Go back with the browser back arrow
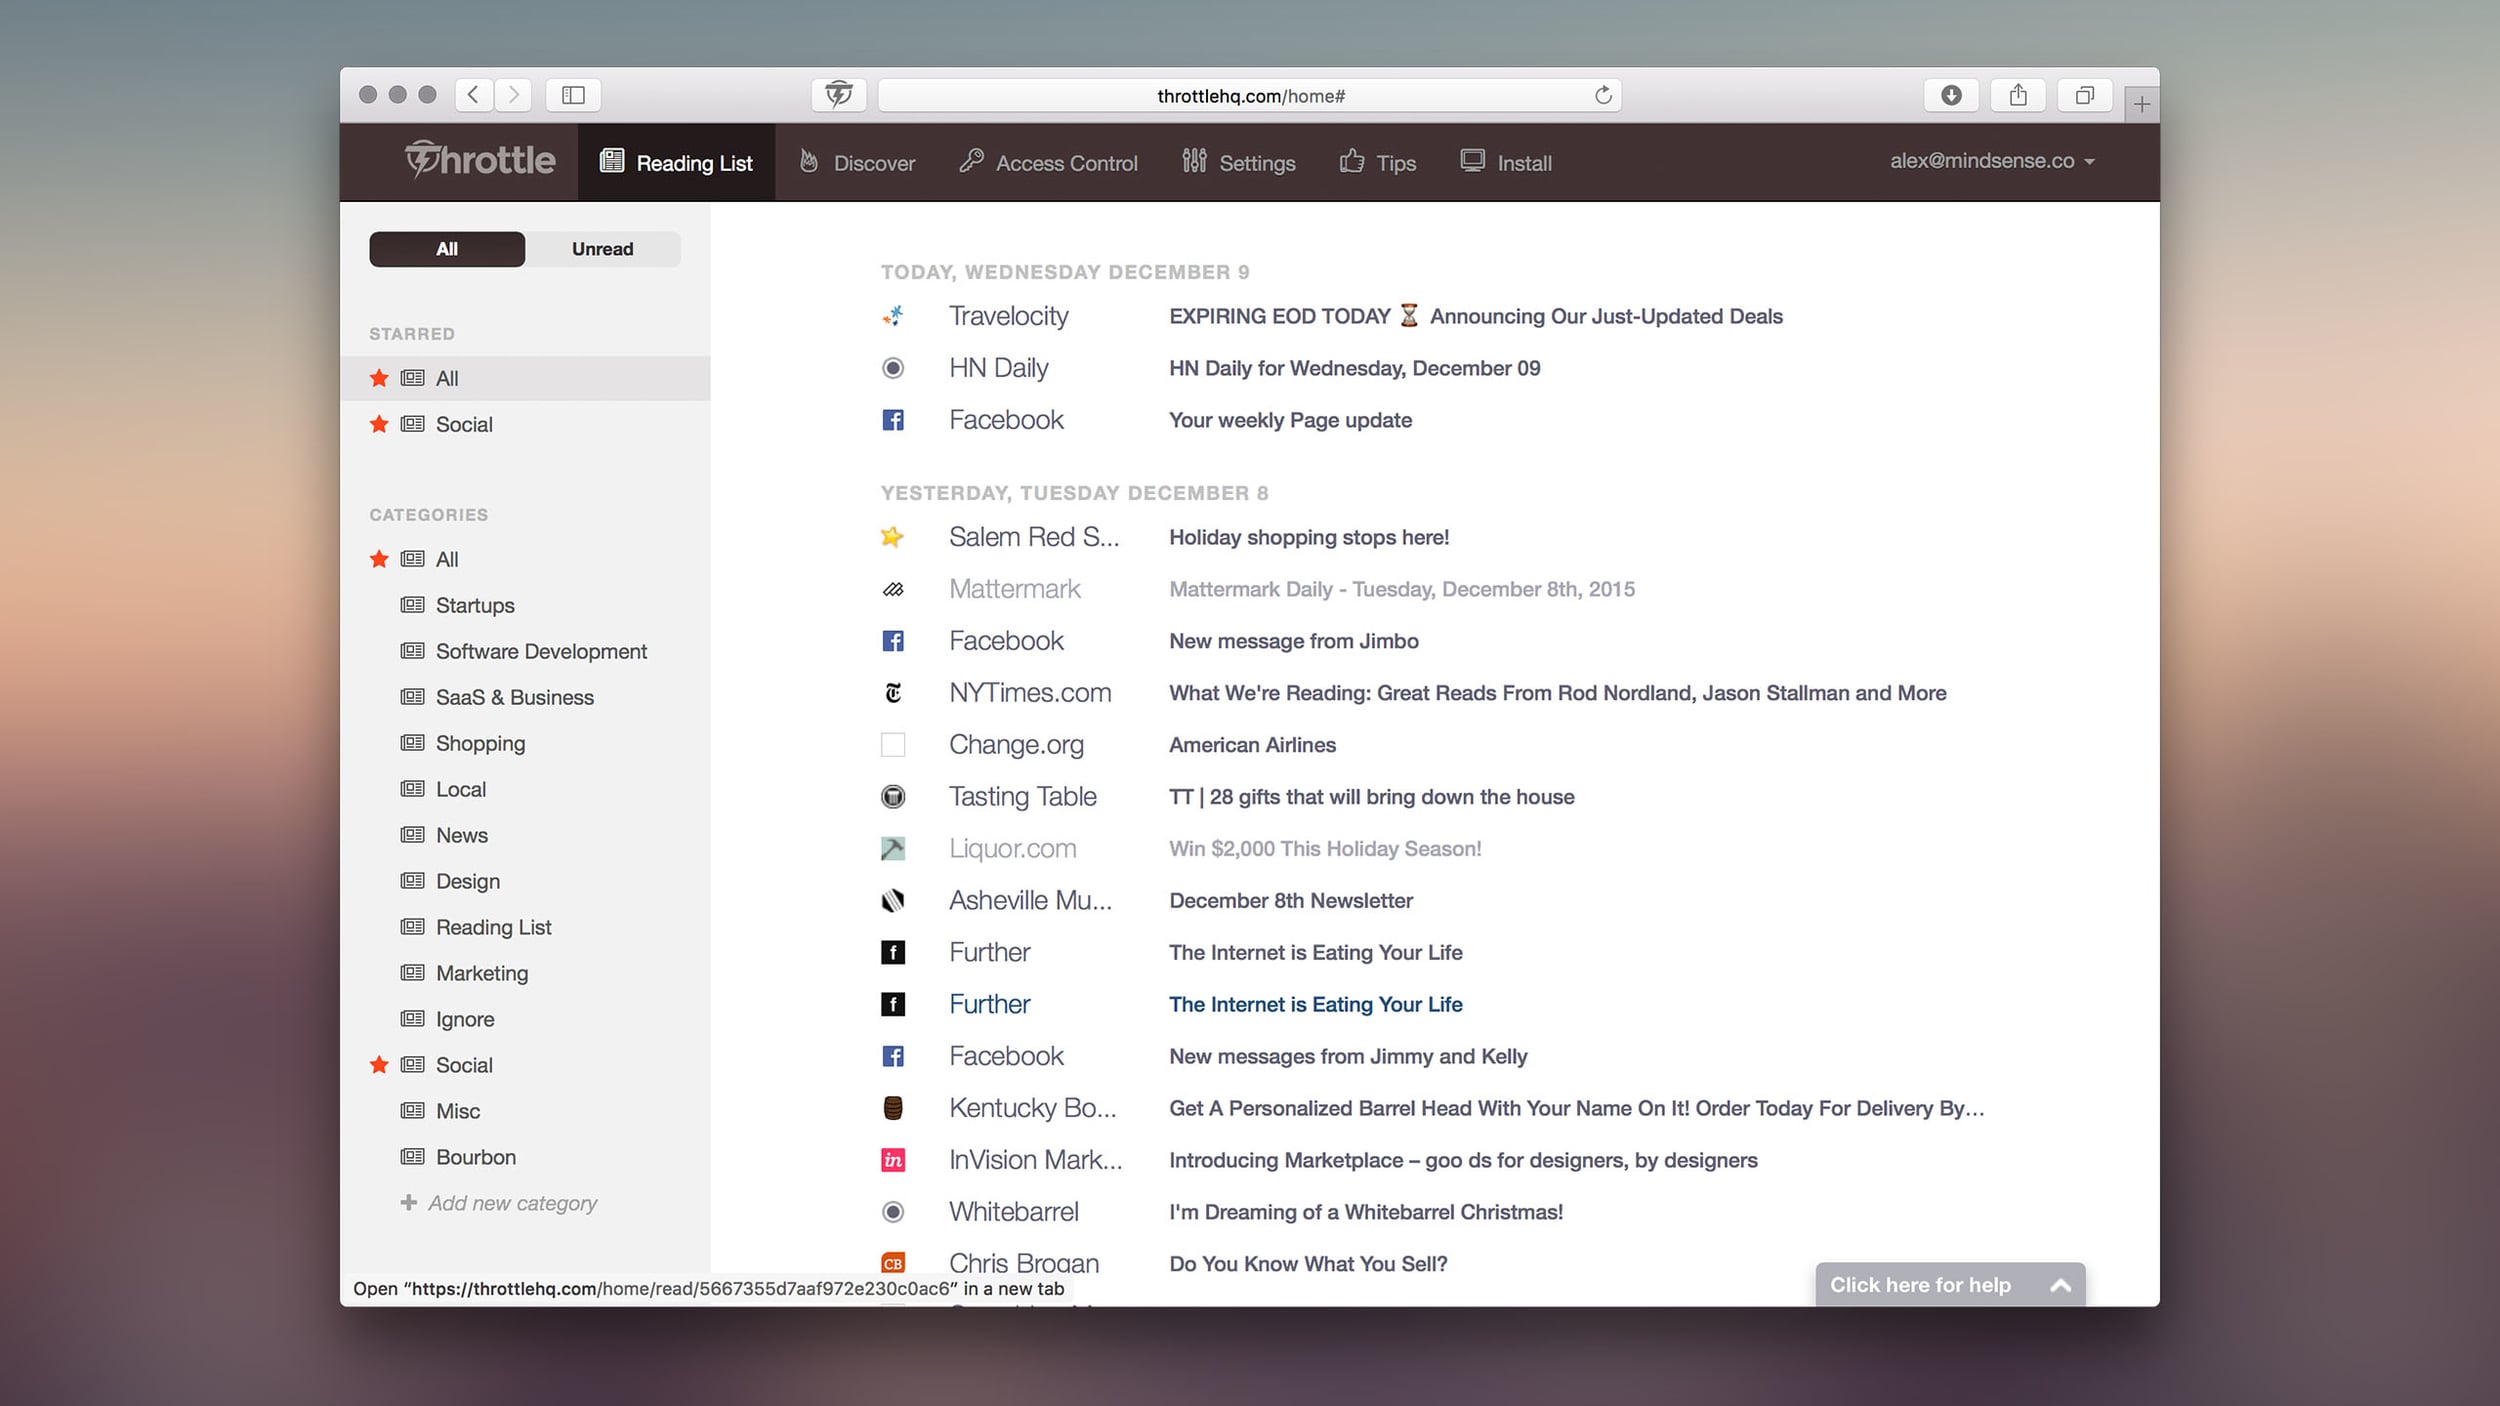 (x=474, y=95)
